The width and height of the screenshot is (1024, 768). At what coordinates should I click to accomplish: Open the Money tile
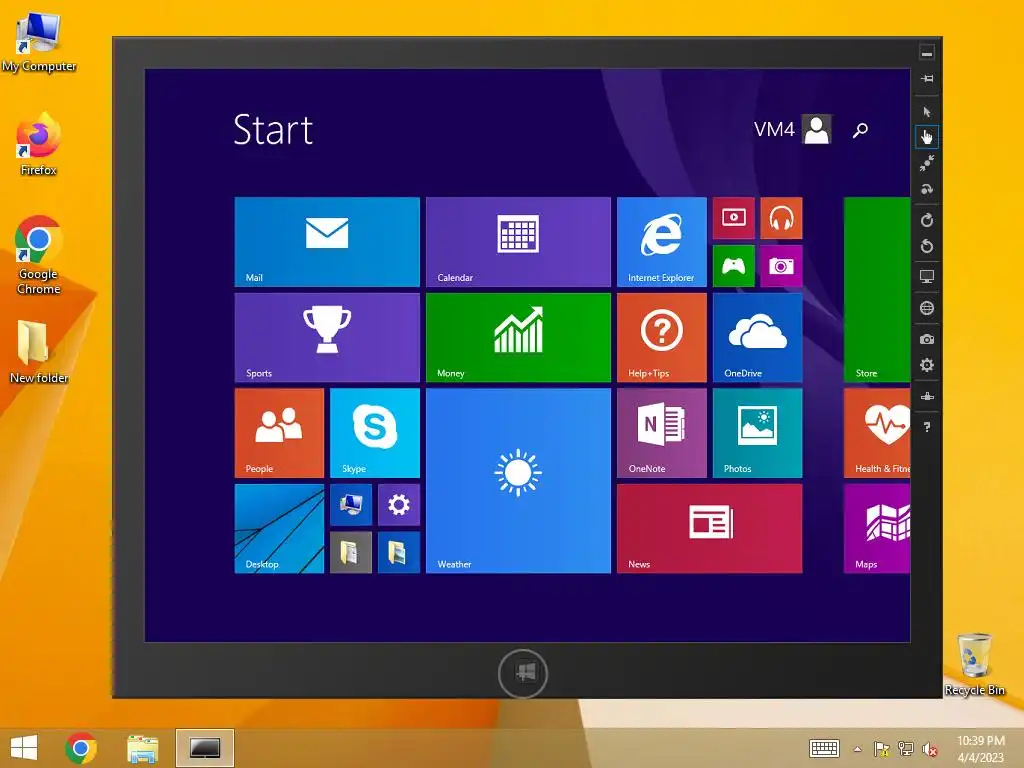(518, 337)
